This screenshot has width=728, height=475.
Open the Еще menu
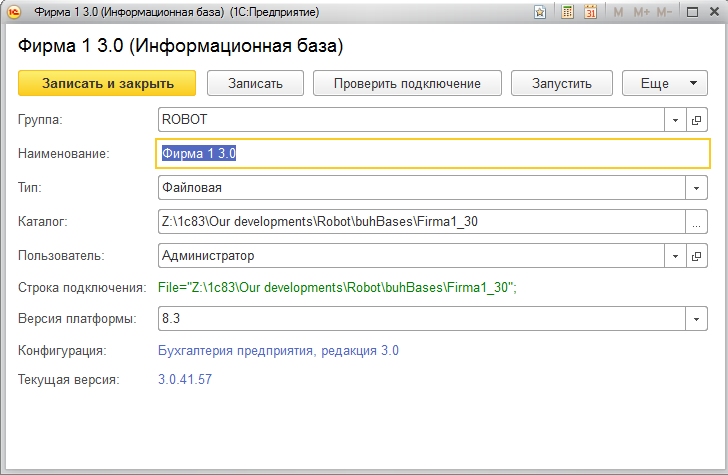pyautogui.click(x=665, y=83)
